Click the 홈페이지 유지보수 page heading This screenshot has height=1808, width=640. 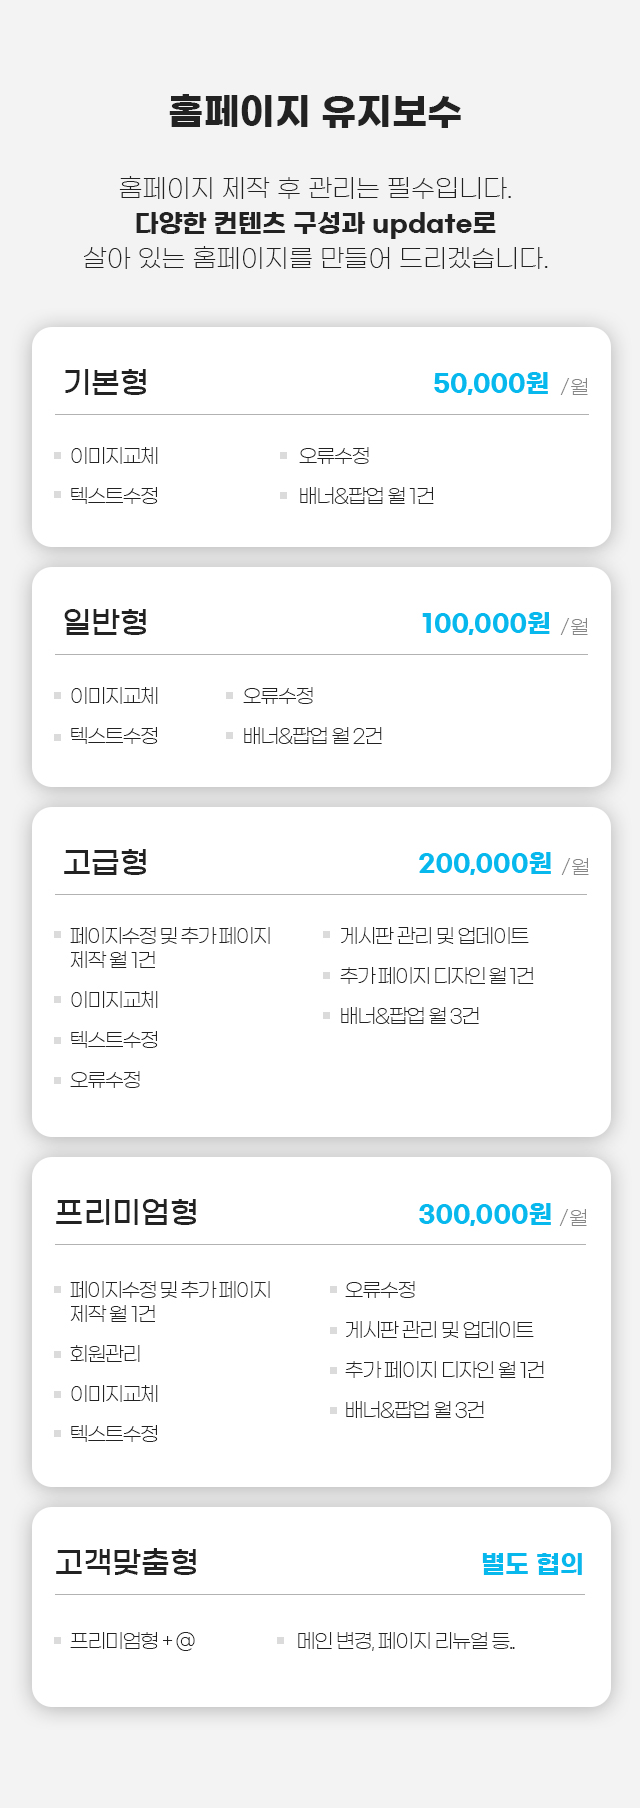315,110
